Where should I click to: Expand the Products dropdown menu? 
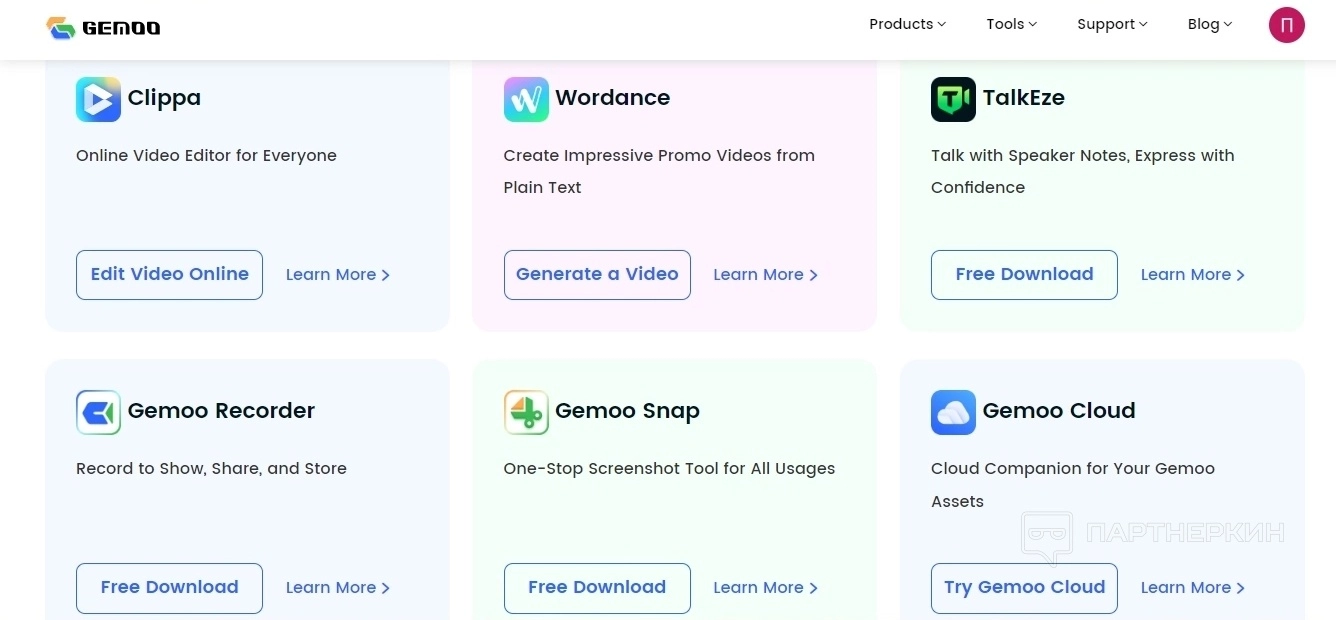(x=907, y=24)
